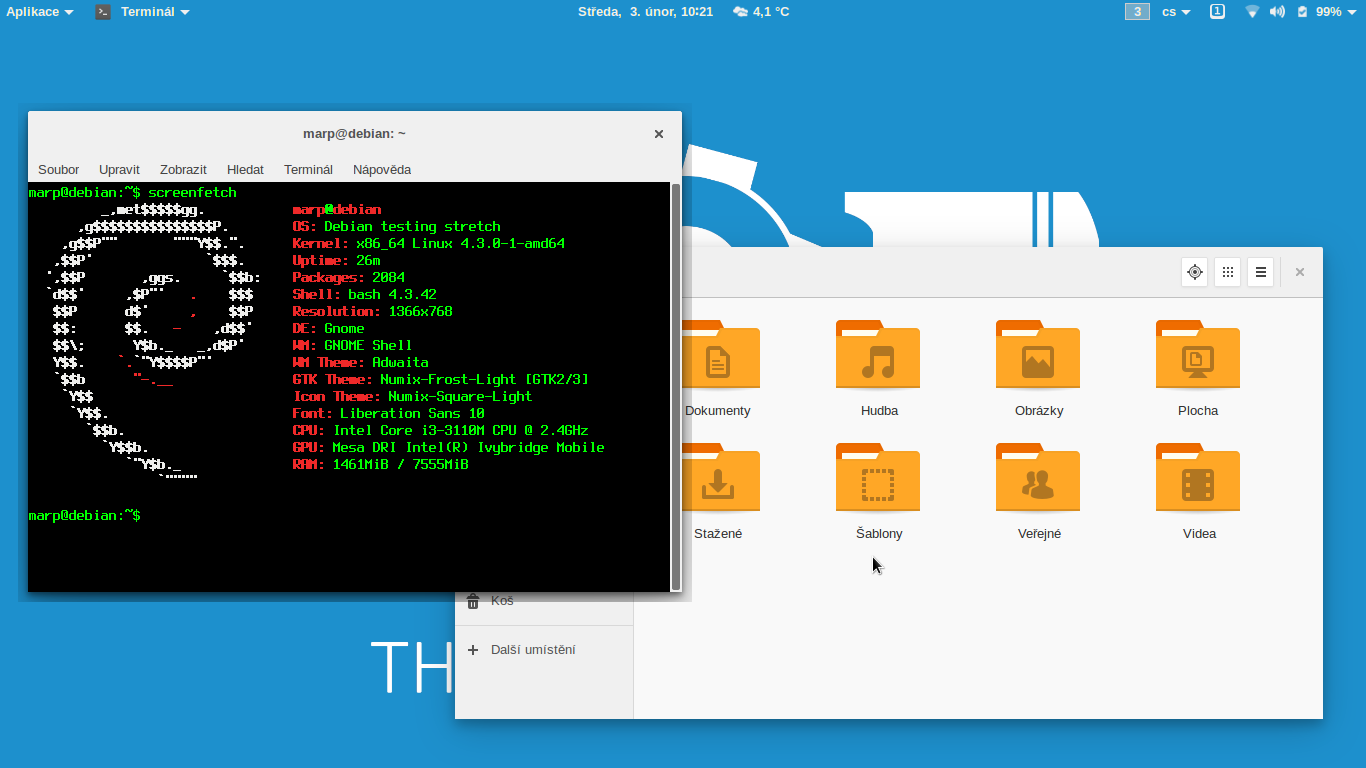1366x768 pixels.
Task: Click the 'Resolution: 1366x768' line
Action: tap(372, 312)
